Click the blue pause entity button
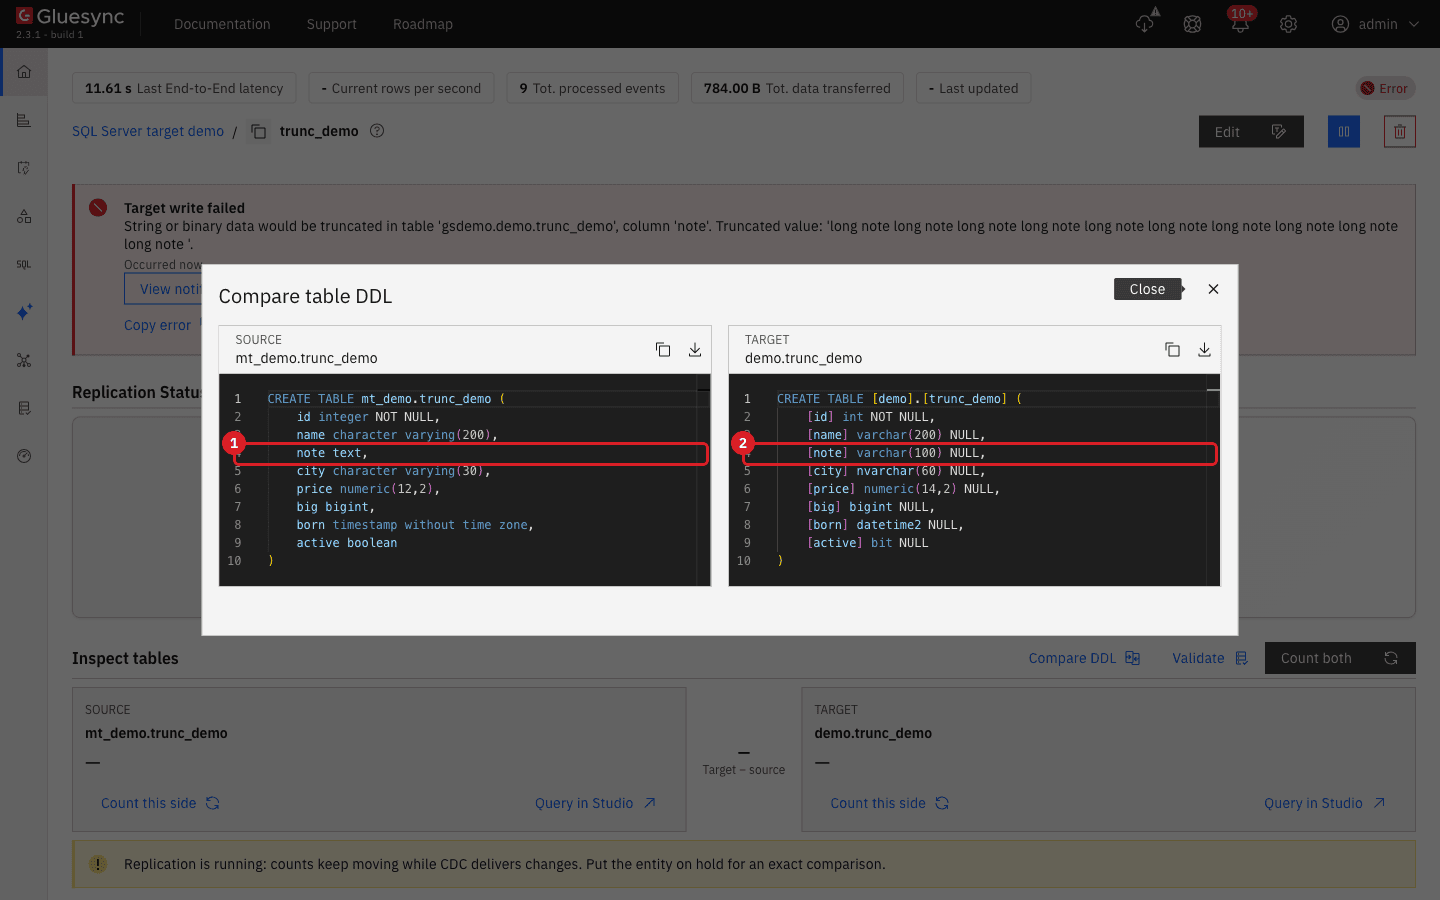The height and width of the screenshot is (900, 1440). 1344,131
